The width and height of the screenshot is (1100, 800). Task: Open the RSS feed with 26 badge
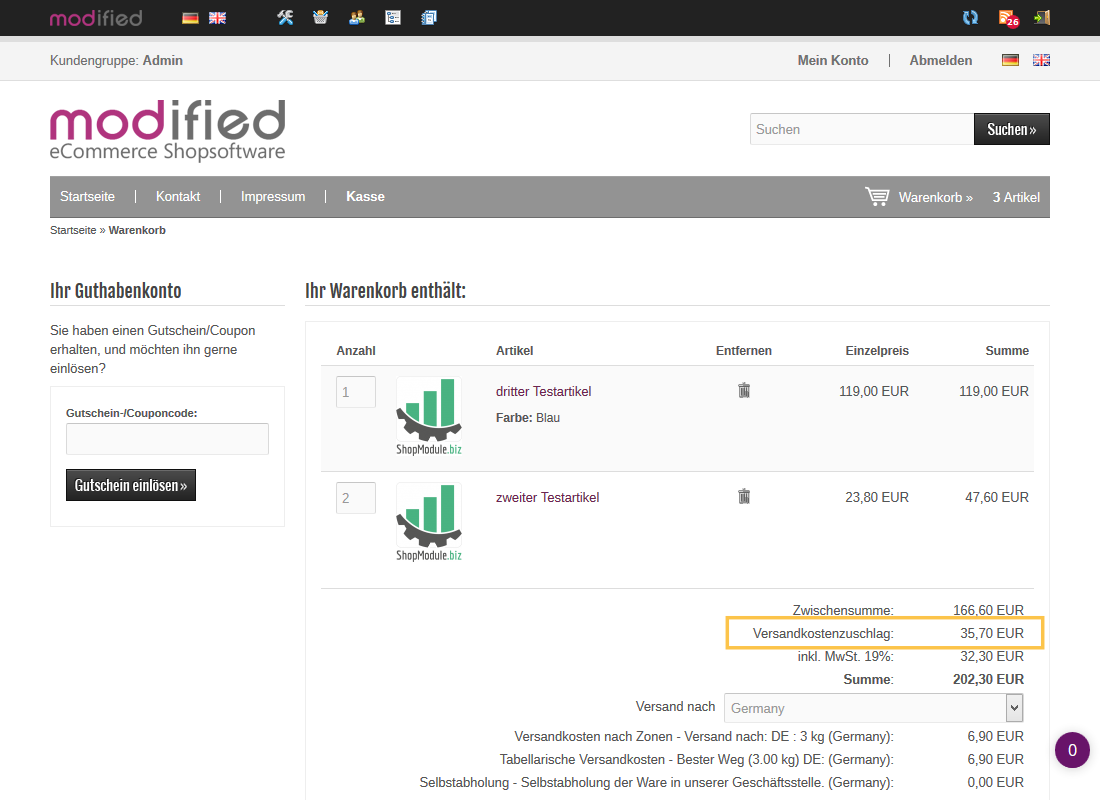tap(1007, 18)
